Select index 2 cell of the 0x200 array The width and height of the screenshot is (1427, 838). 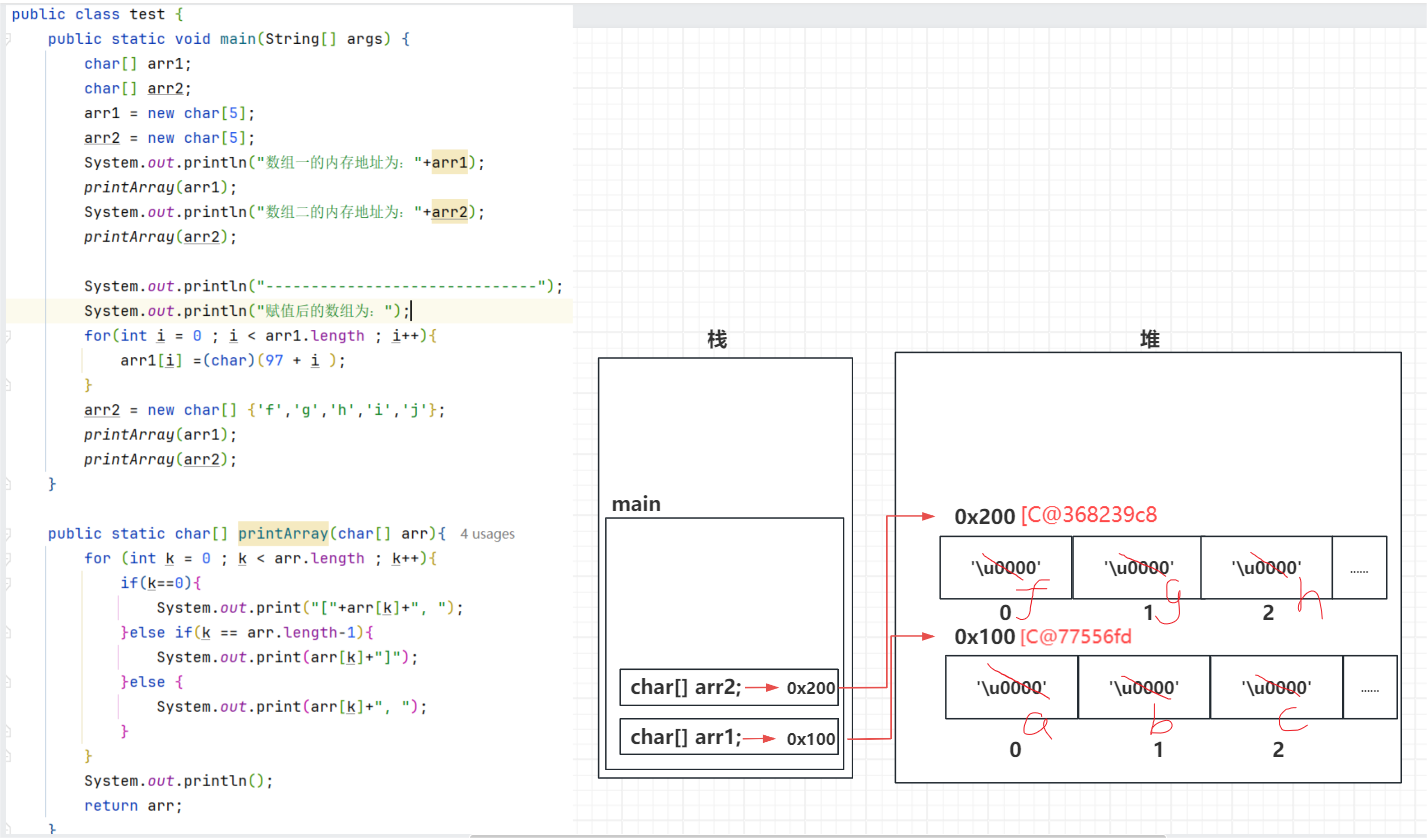tap(1266, 567)
